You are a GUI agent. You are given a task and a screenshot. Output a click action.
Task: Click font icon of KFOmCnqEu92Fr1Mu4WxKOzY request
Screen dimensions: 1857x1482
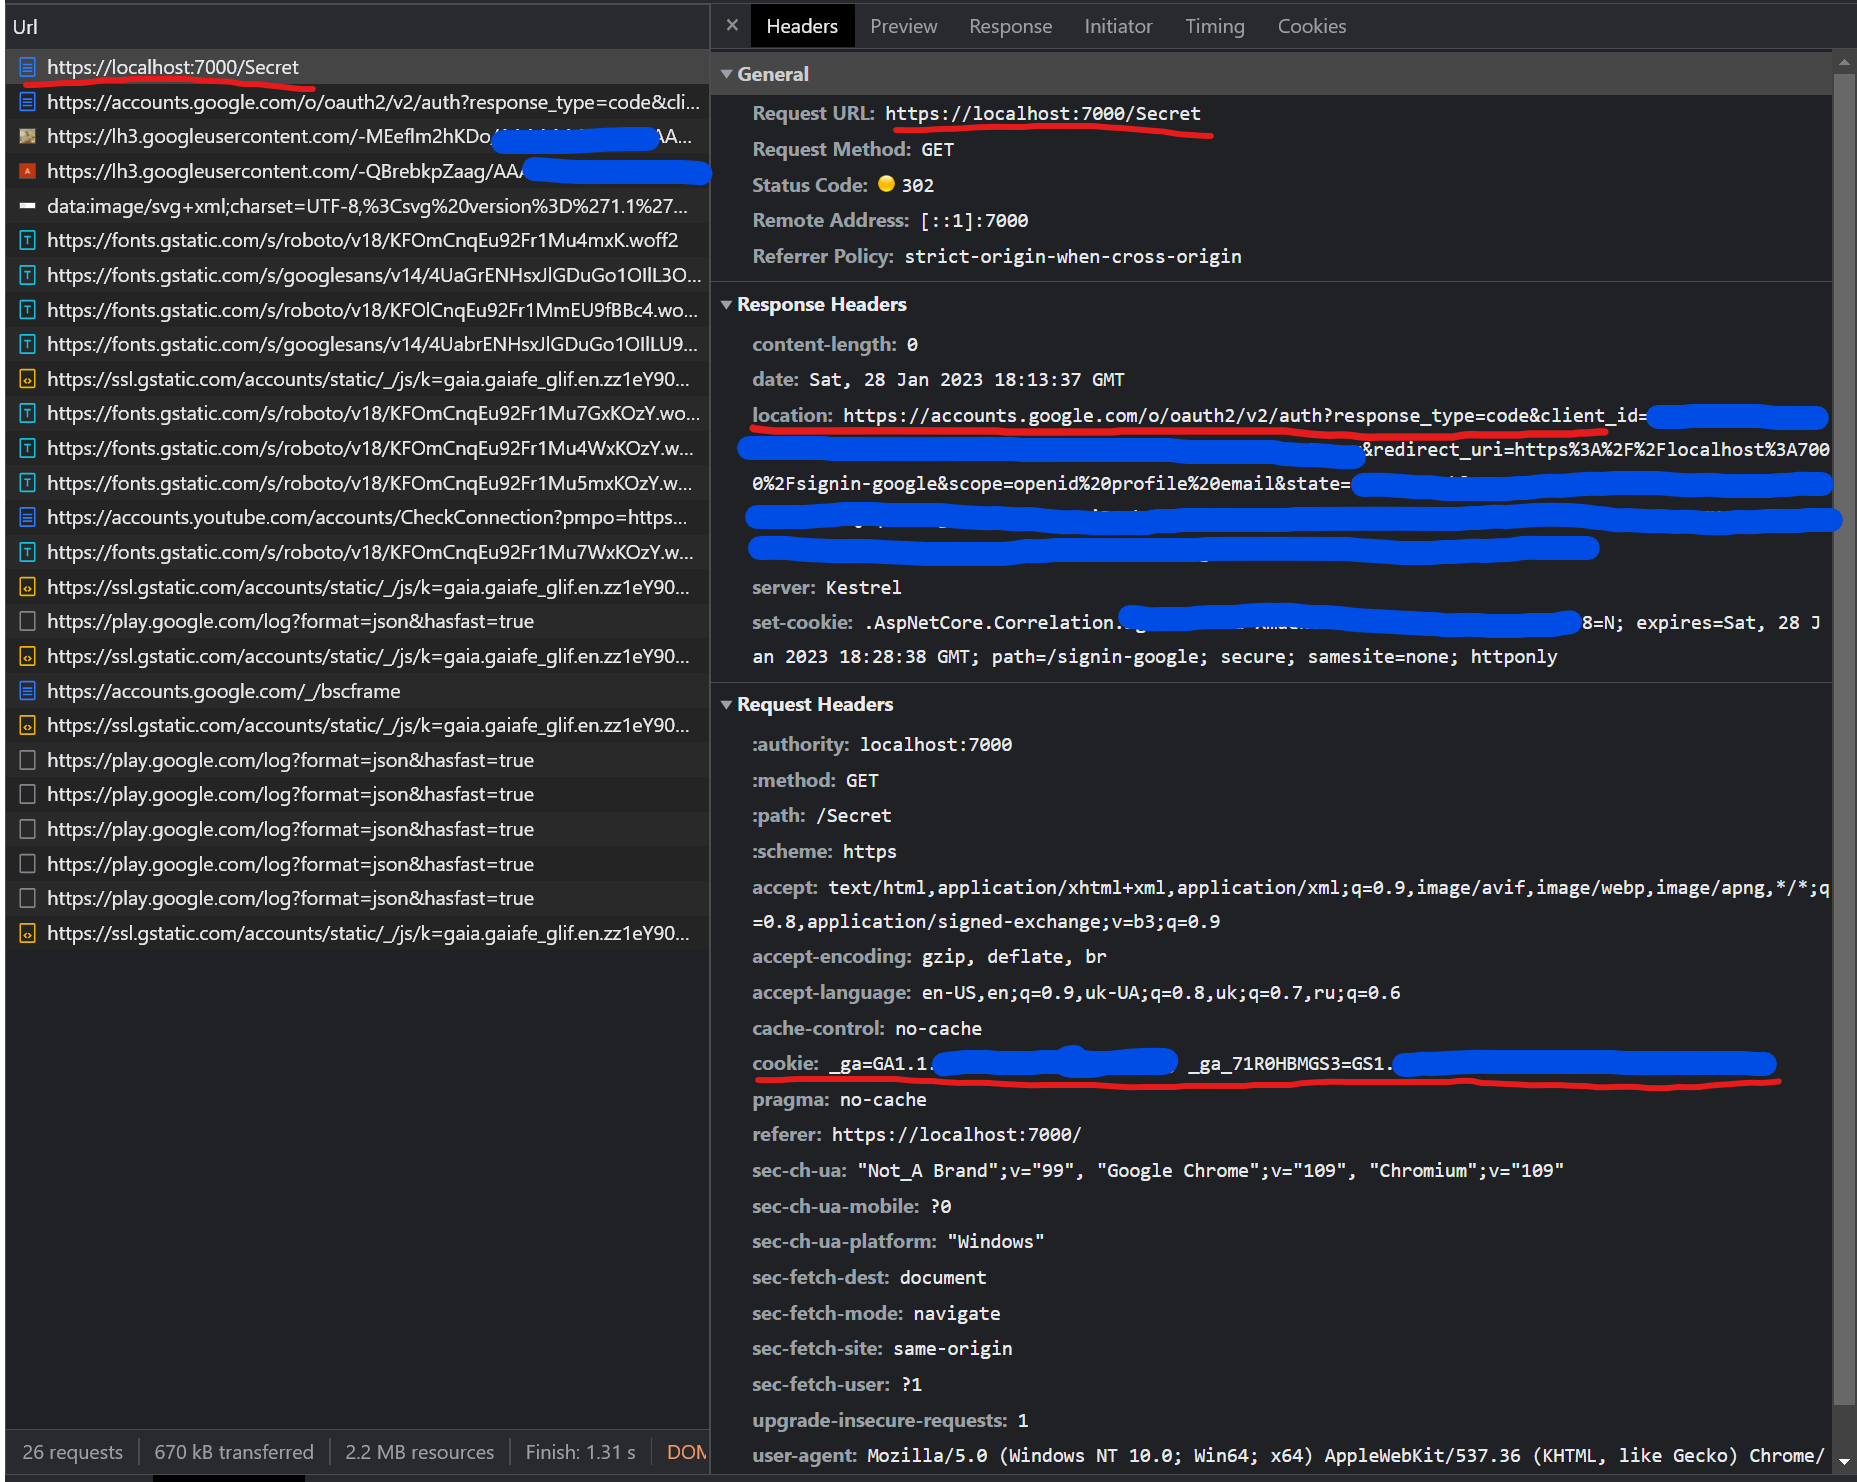(28, 448)
